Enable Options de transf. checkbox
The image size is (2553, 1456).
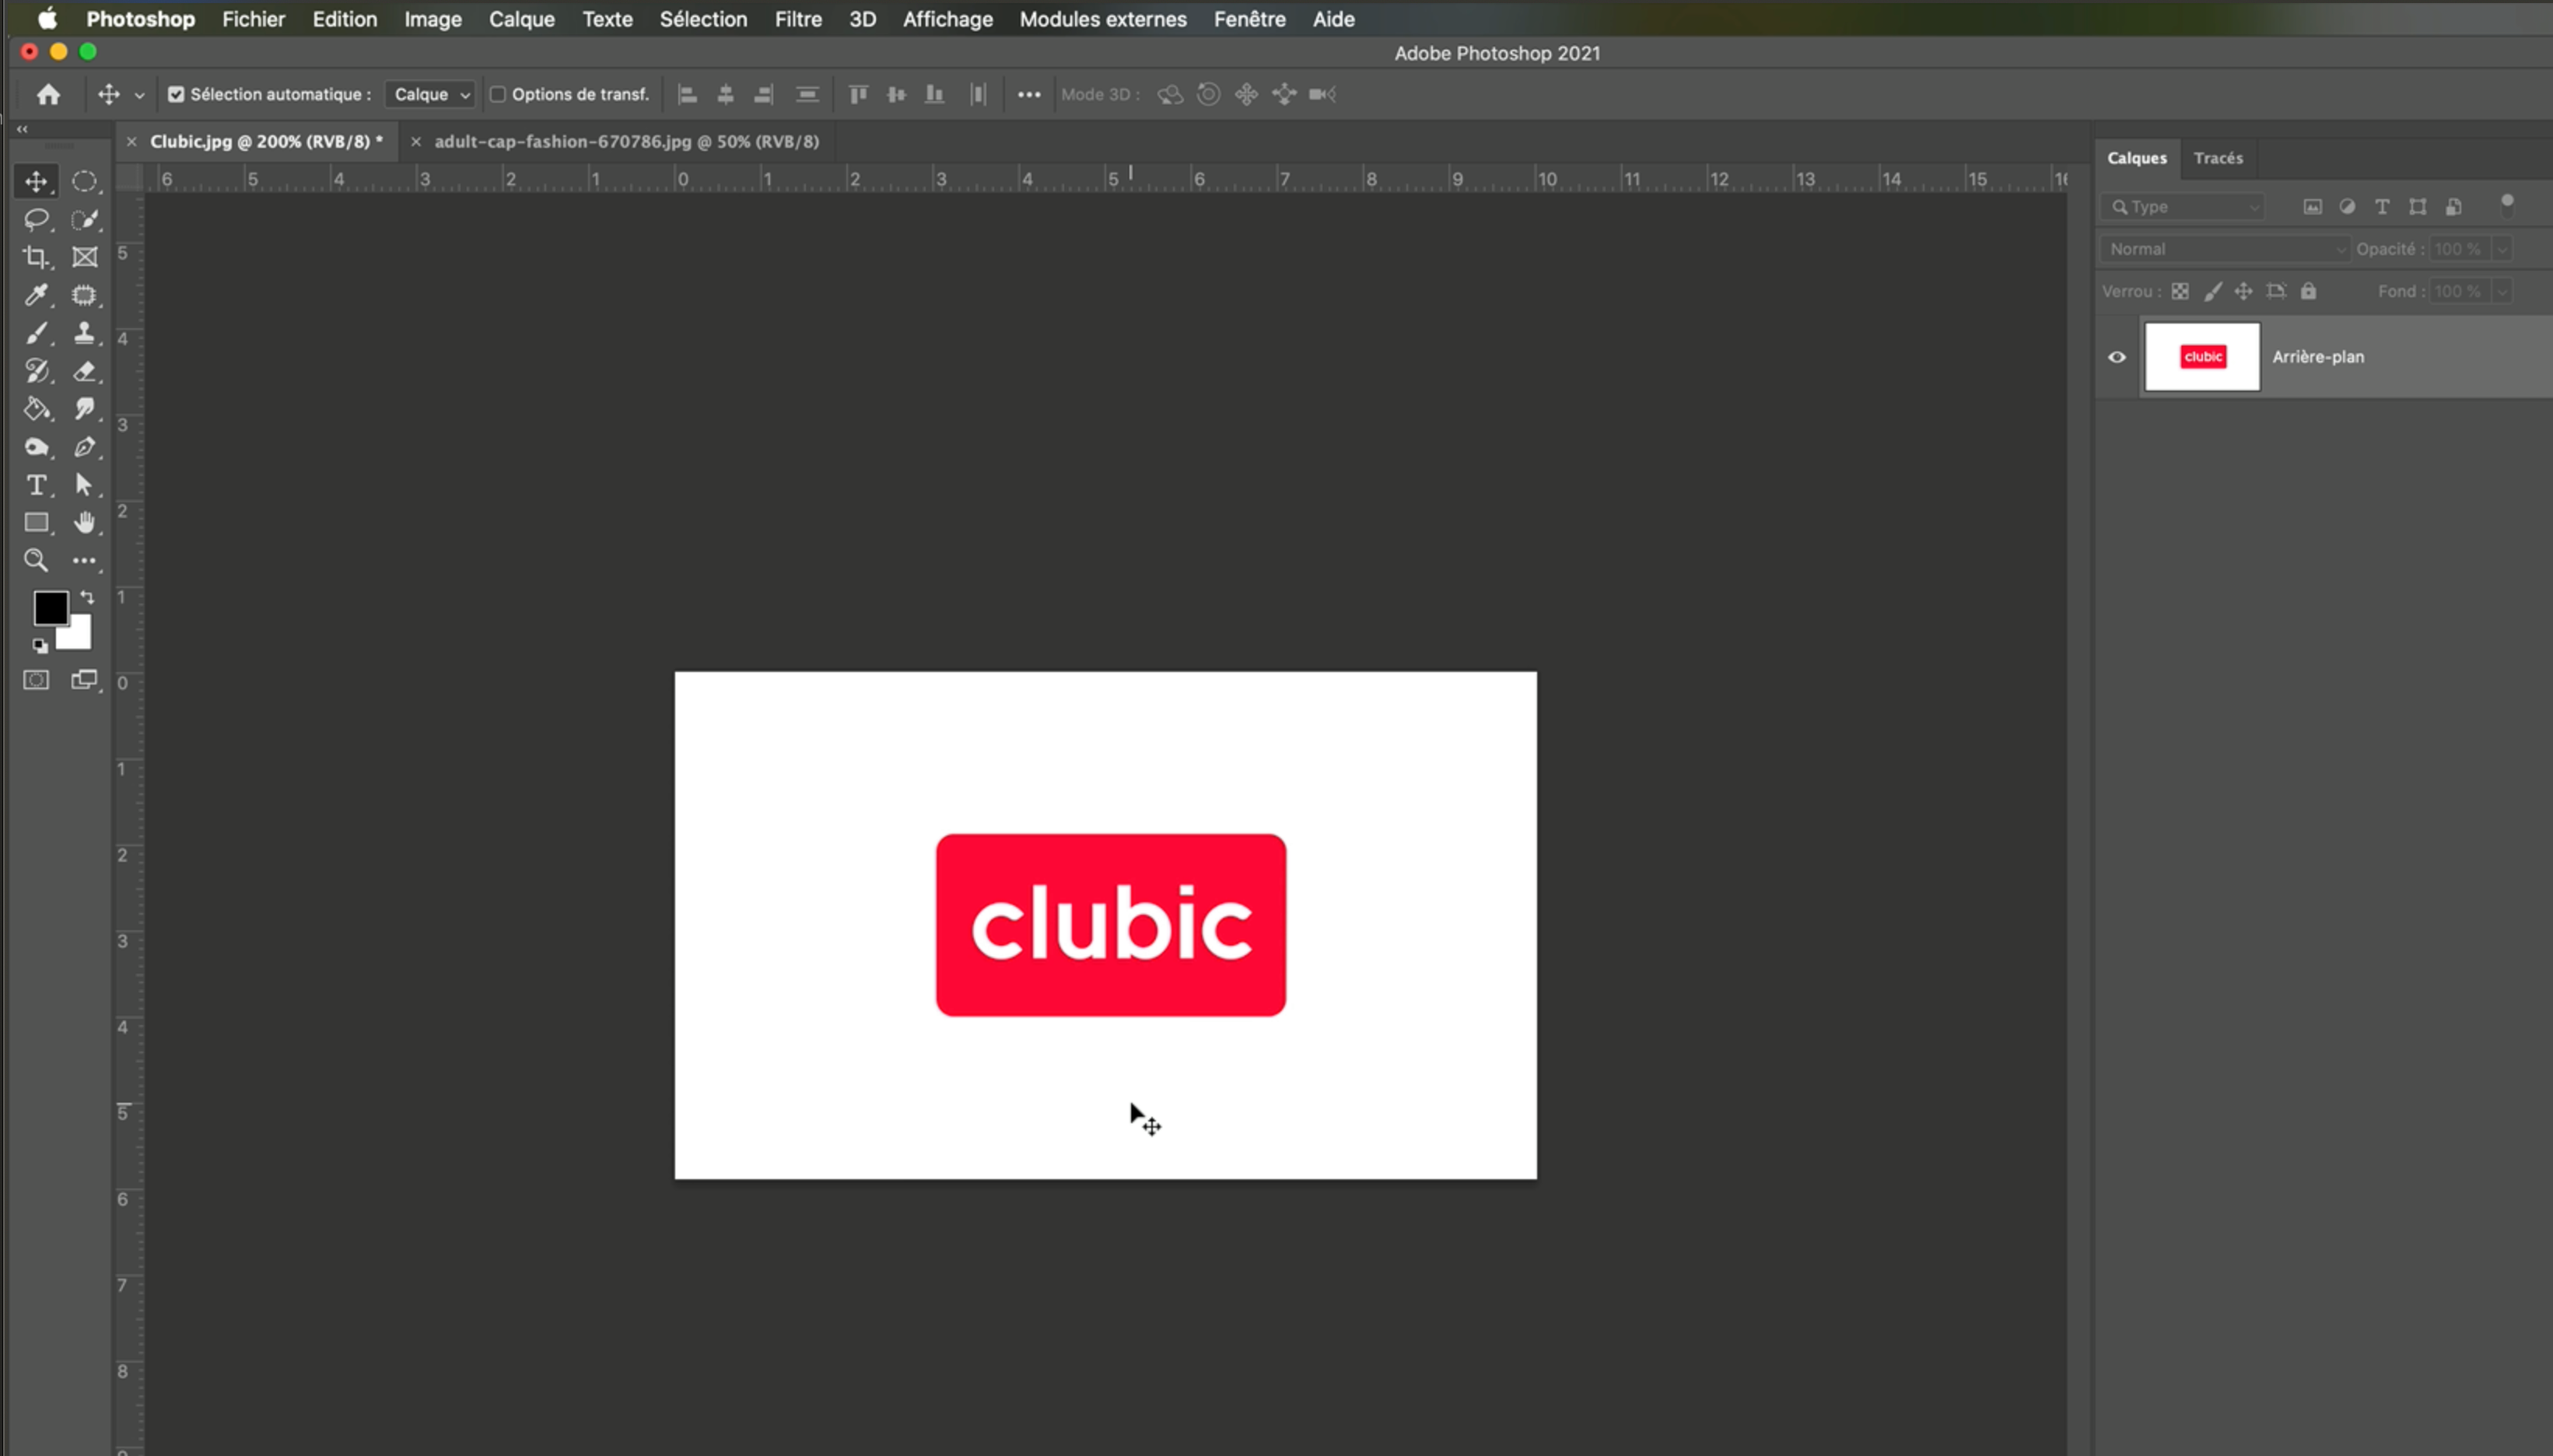pyautogui.click(x=497, y=94)
